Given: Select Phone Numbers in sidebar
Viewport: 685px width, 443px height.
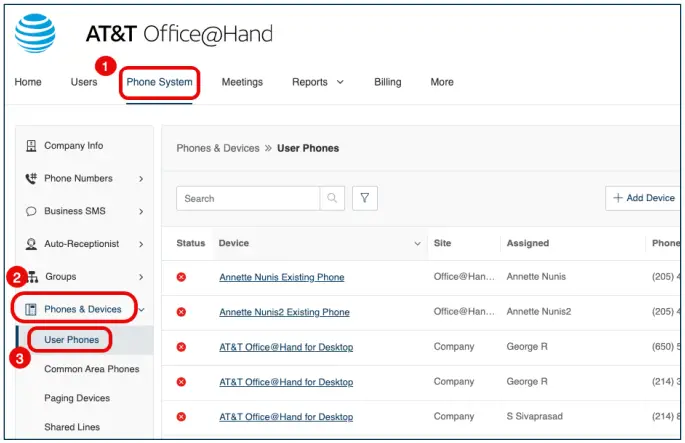Looking at the screenshot, I should [78, 178].
